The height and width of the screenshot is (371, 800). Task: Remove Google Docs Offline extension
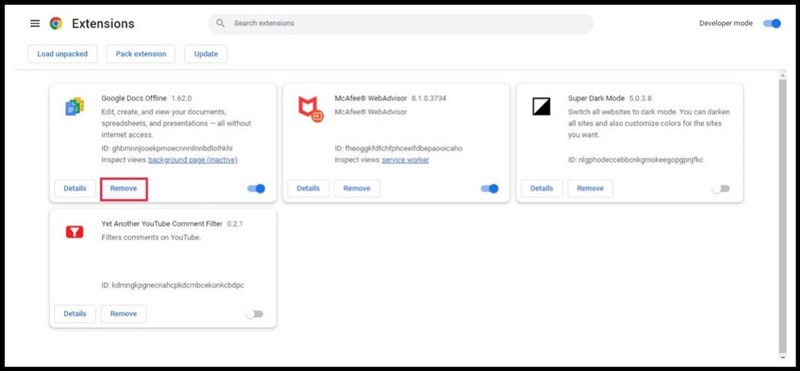(x=124, y=188)
